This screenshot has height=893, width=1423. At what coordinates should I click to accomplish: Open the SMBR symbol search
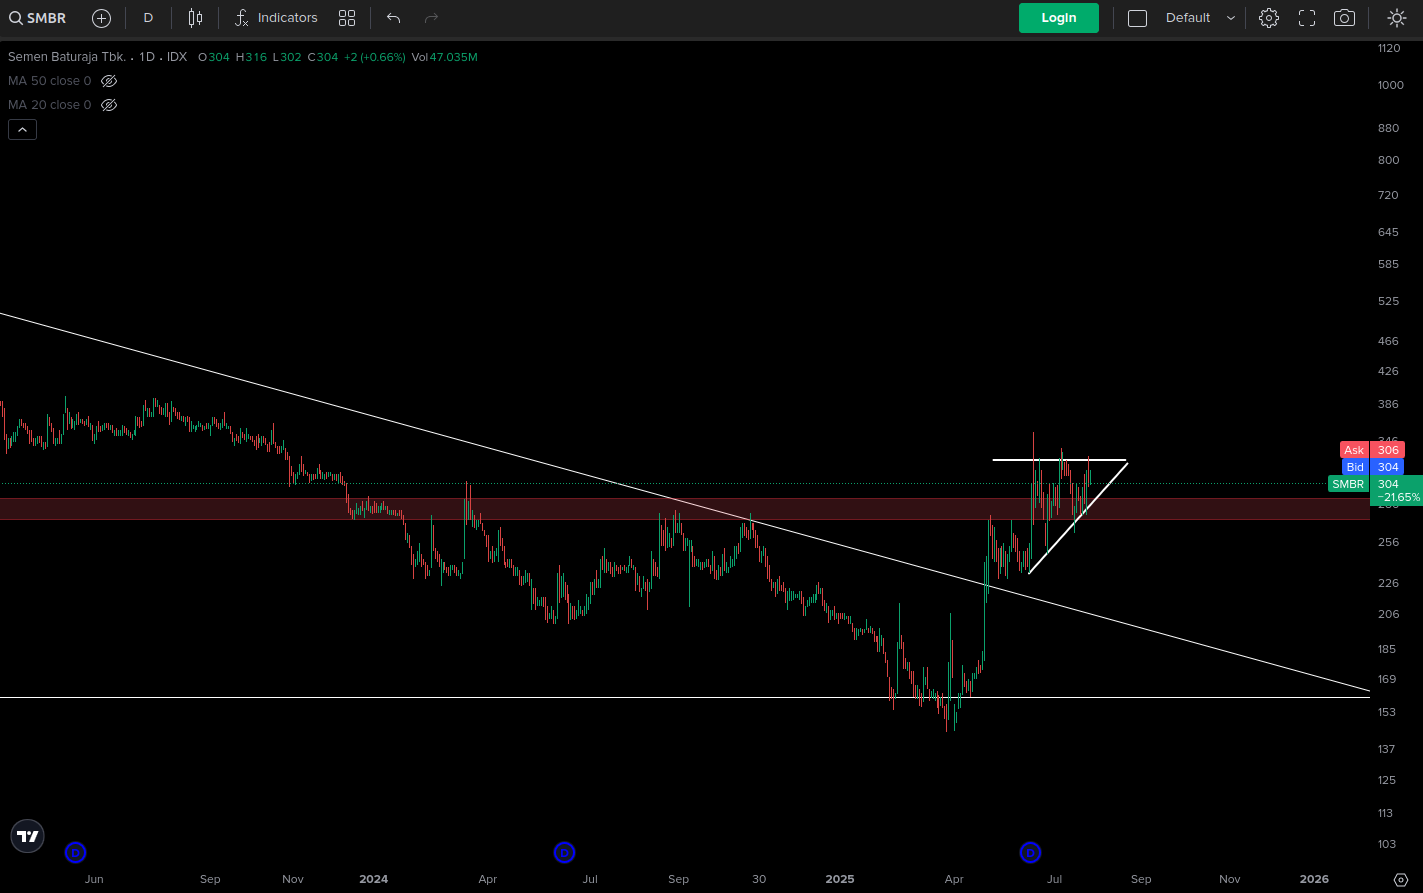coord(38,18)
